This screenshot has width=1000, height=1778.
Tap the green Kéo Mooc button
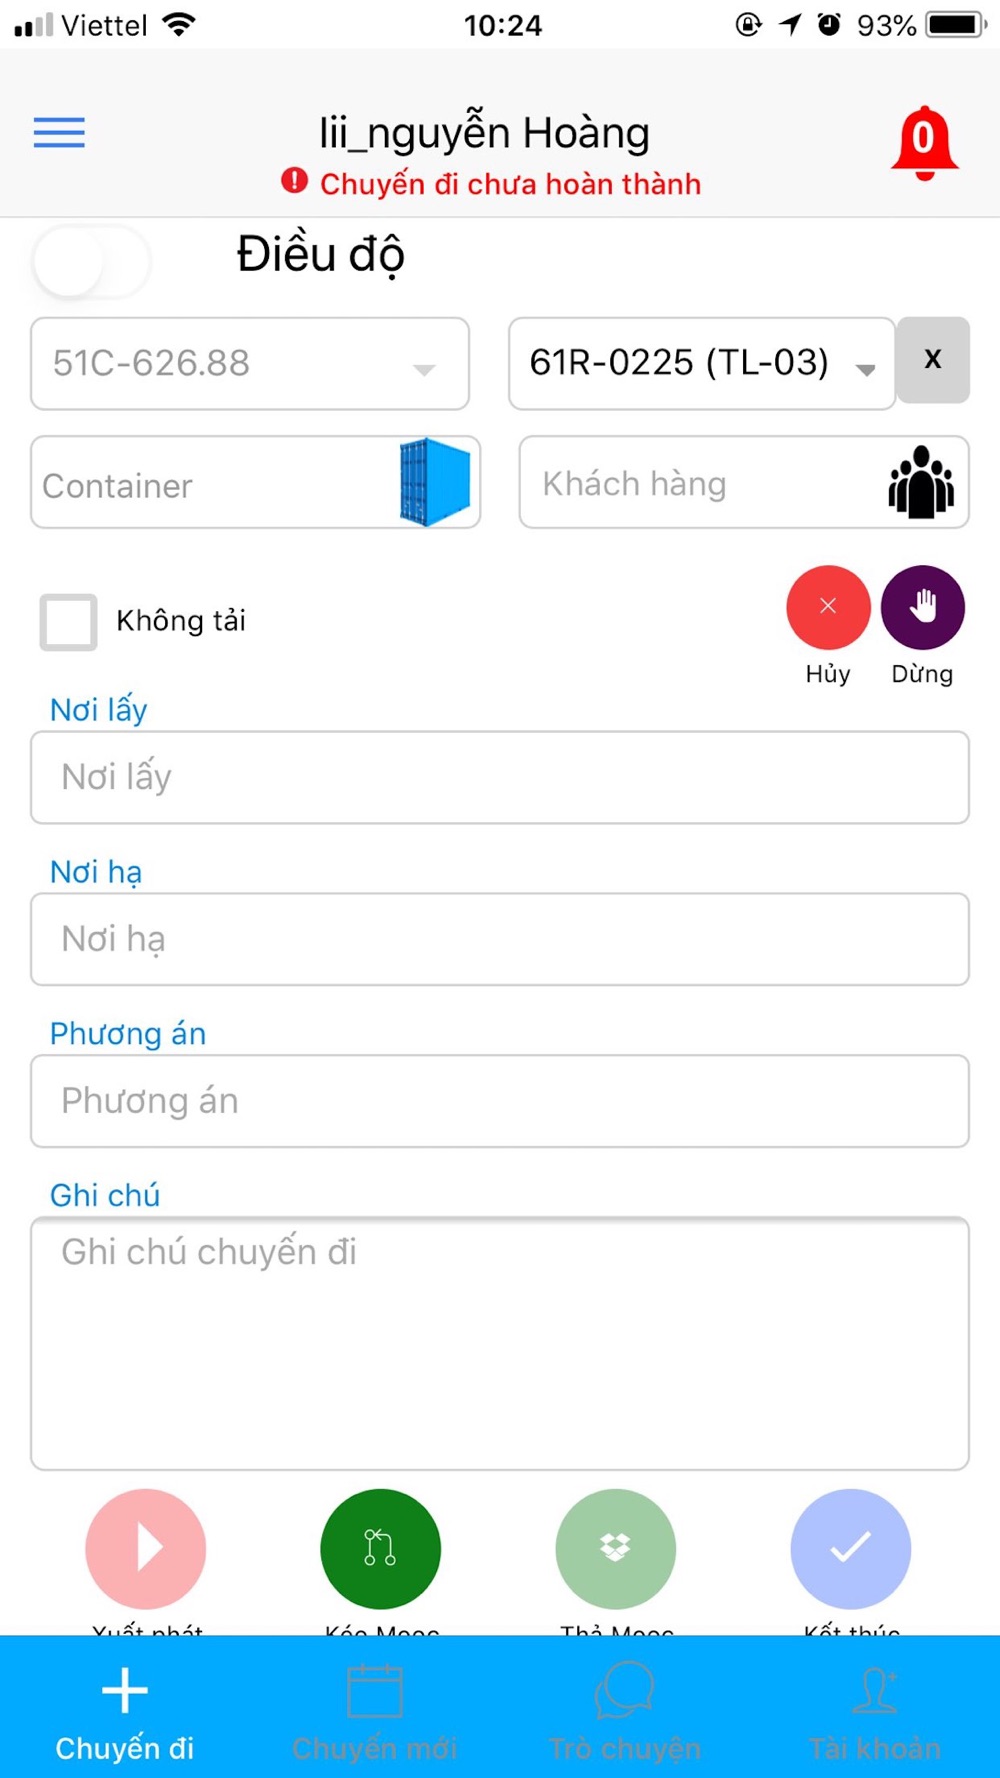click(x=380, y=1548)
